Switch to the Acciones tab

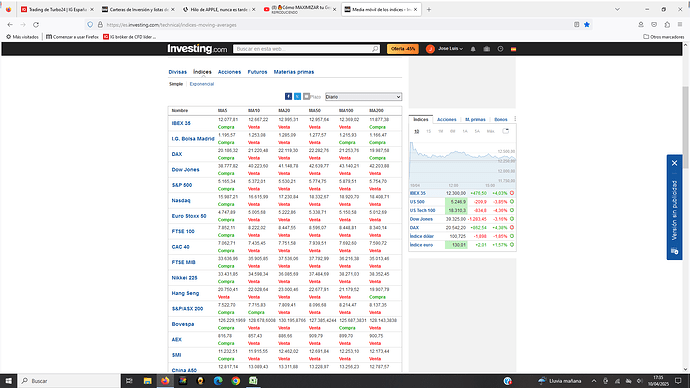coord(229,72)
